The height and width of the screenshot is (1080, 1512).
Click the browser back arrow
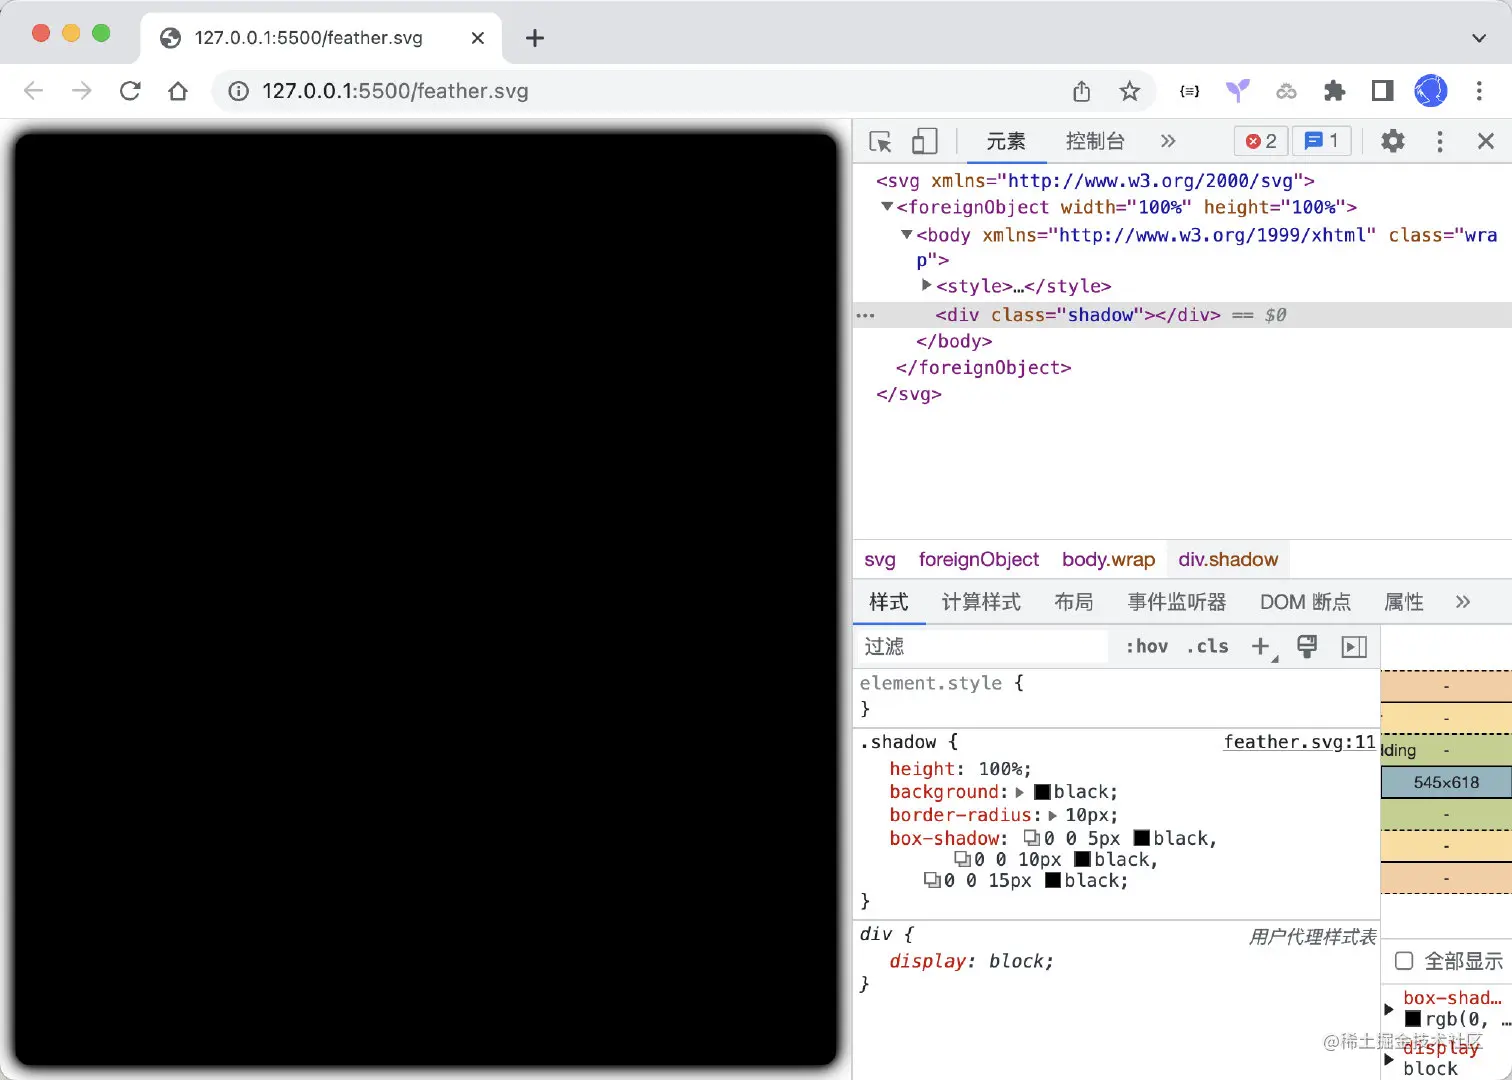click(34, 91)
